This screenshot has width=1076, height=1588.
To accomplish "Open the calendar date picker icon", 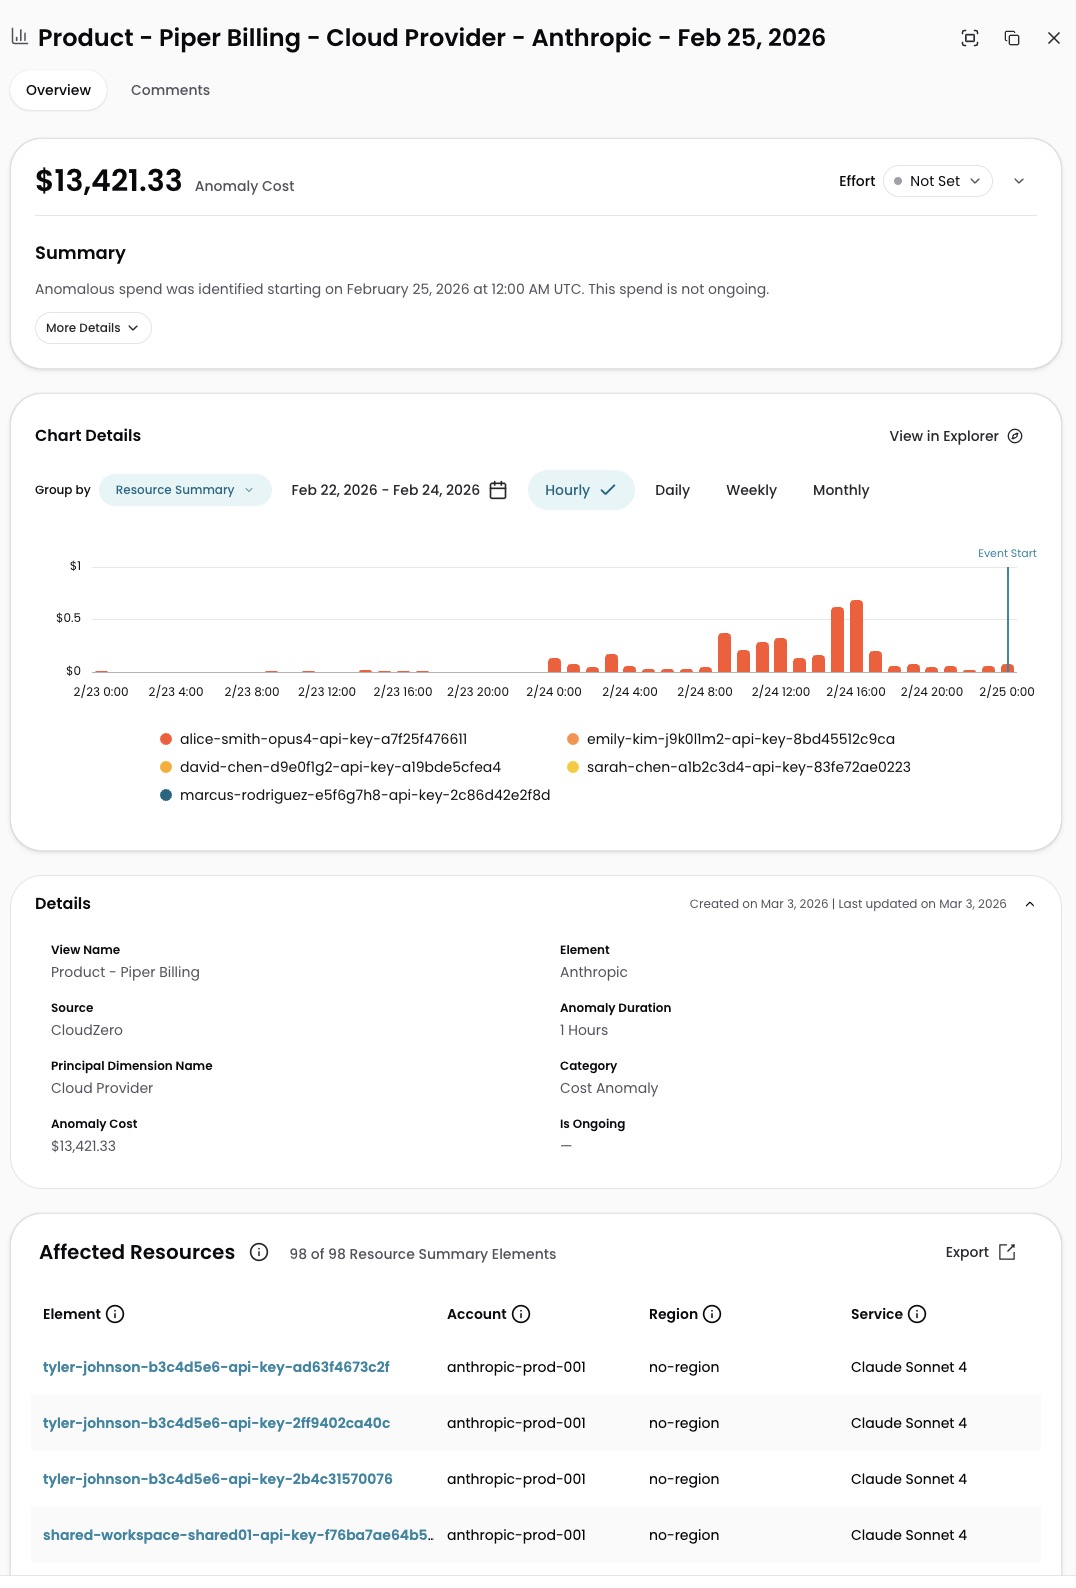I will tap(498, 490).
